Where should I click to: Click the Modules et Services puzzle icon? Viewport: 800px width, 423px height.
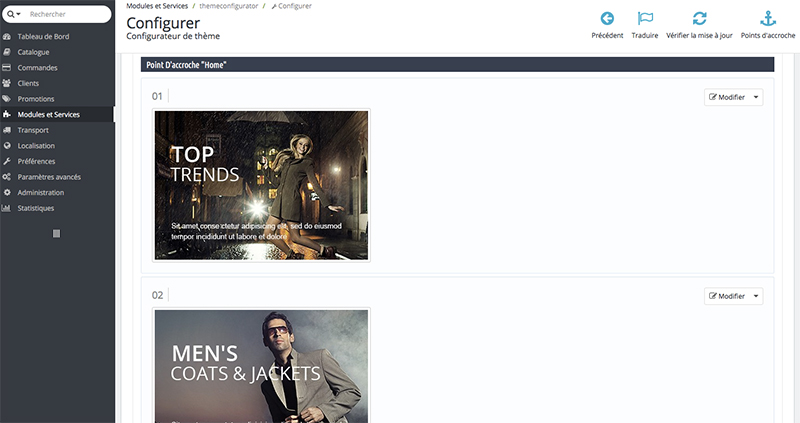pos(7,114)
